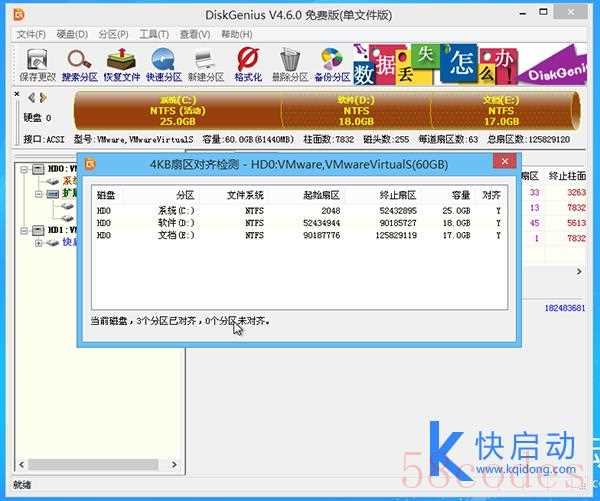Collapse the extended partition tree node

point(39,194)
